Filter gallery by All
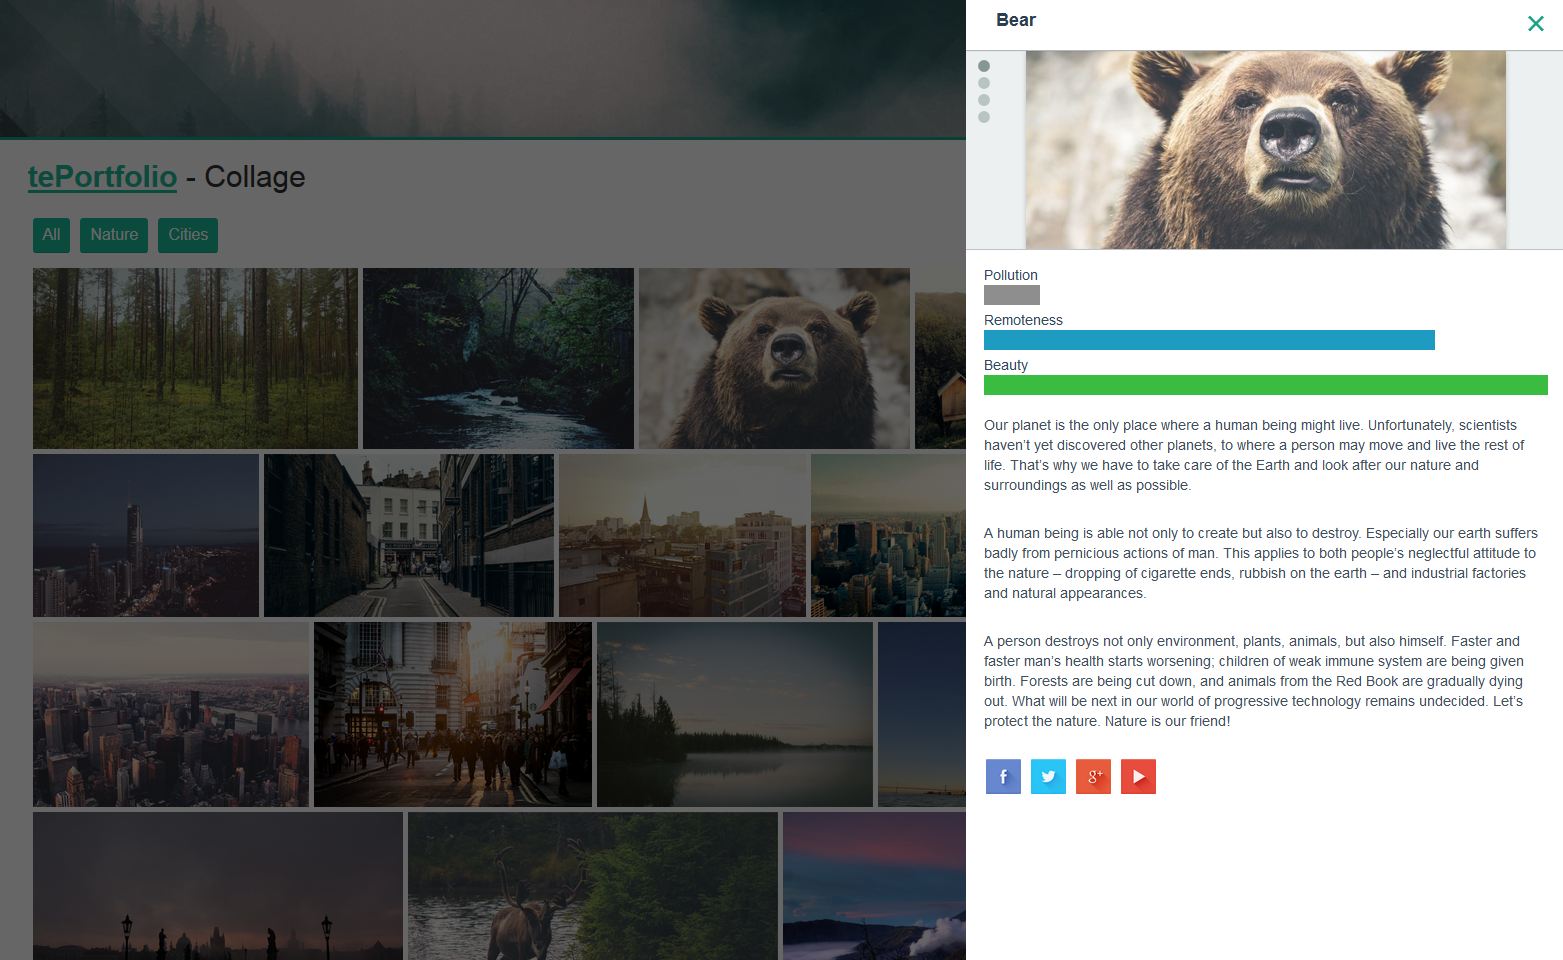Screen dimensions: 1563x960 click(51, 235)
